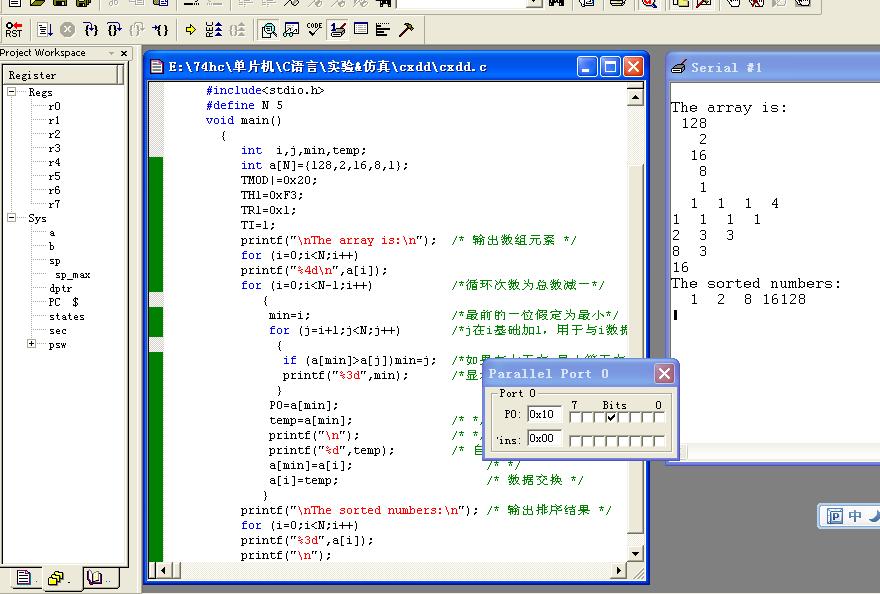Toggle P0 bit 3 checkbox

point(623,417)
